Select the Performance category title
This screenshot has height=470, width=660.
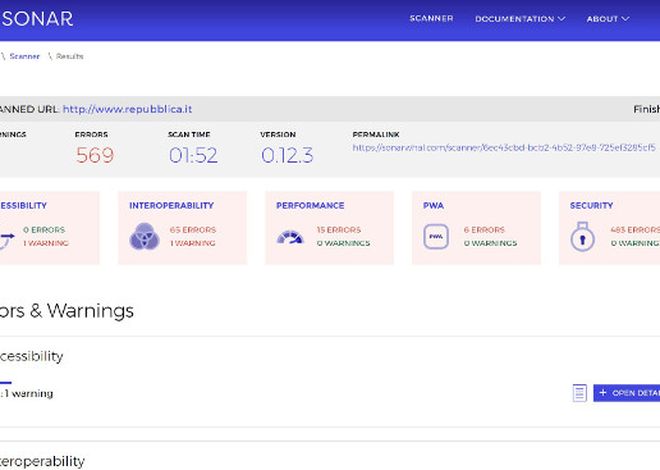click(x=310, y=206)
